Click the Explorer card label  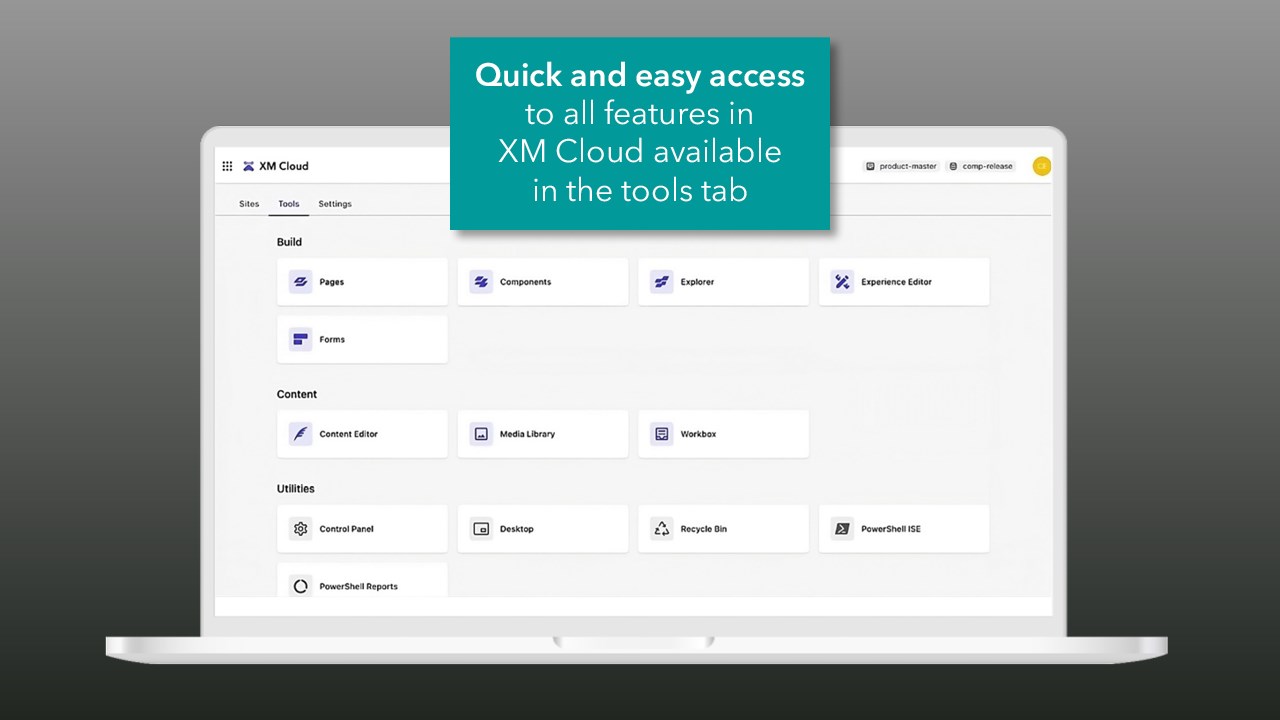(698, 282)
